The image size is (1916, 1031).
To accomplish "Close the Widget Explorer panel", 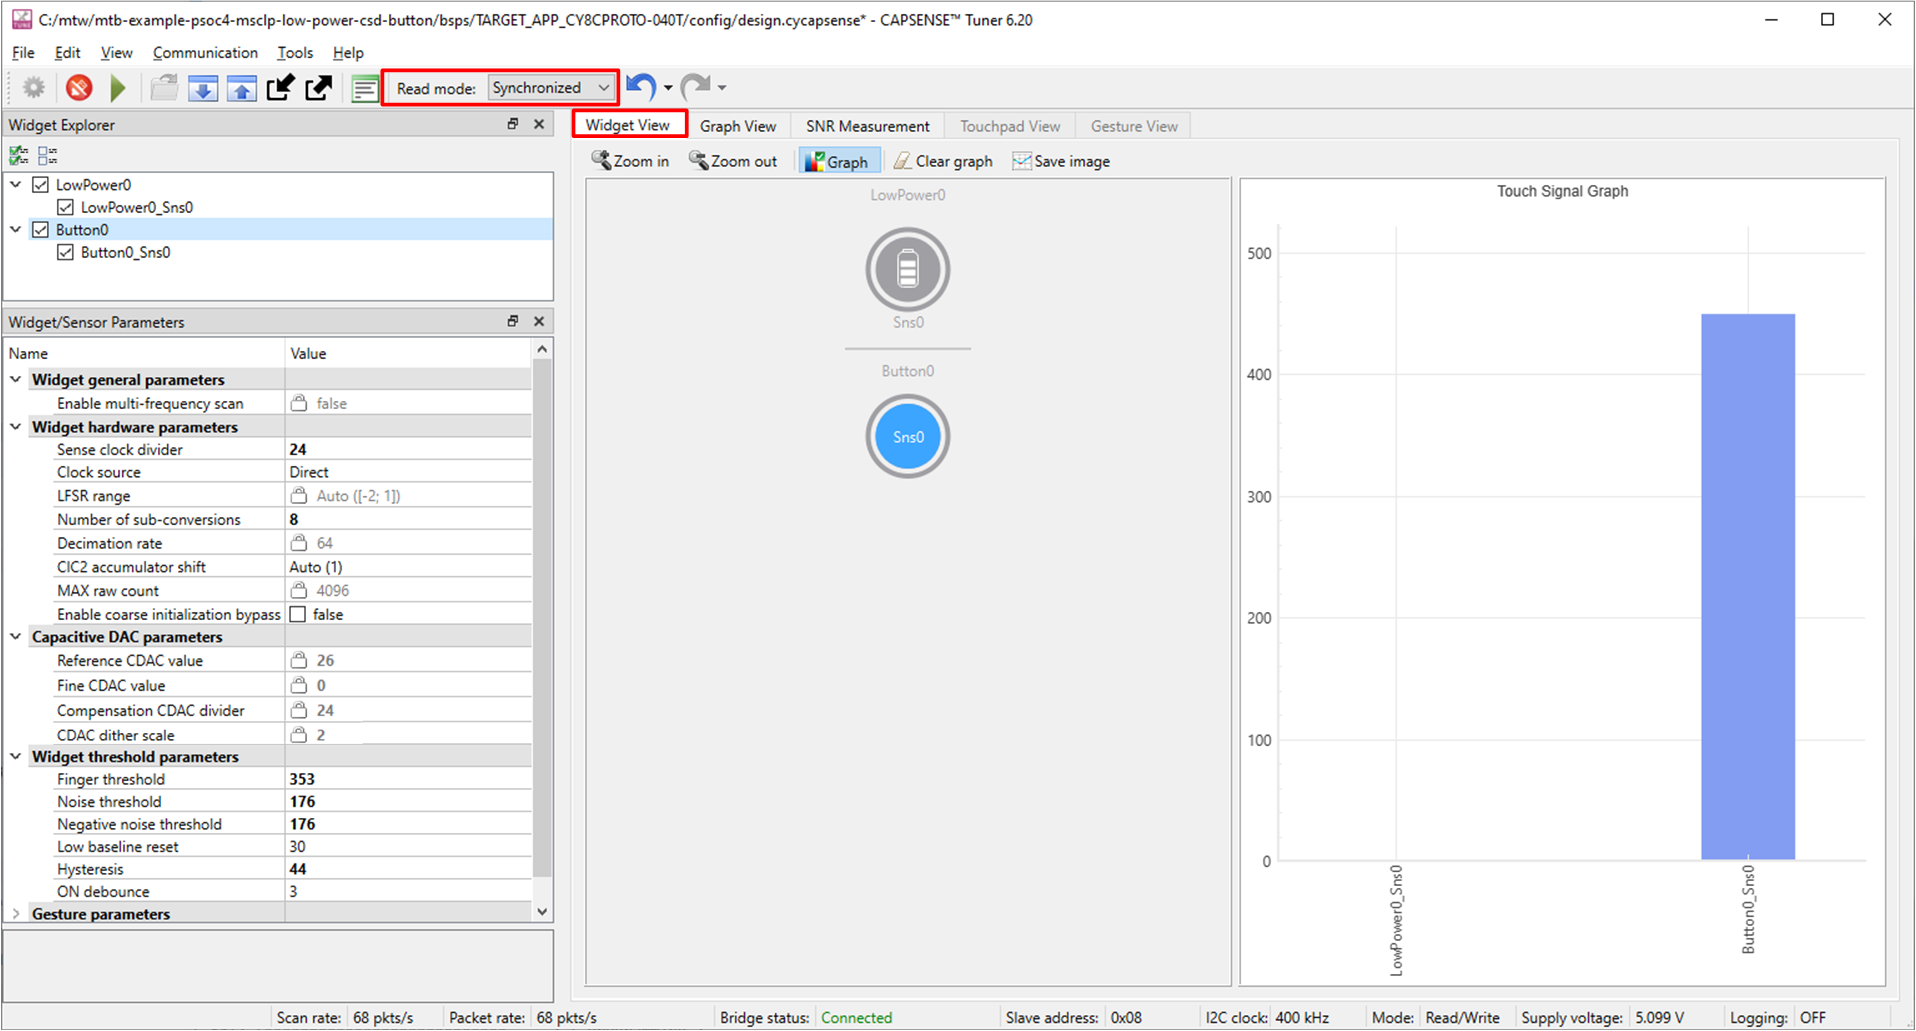I will [539, 124].
